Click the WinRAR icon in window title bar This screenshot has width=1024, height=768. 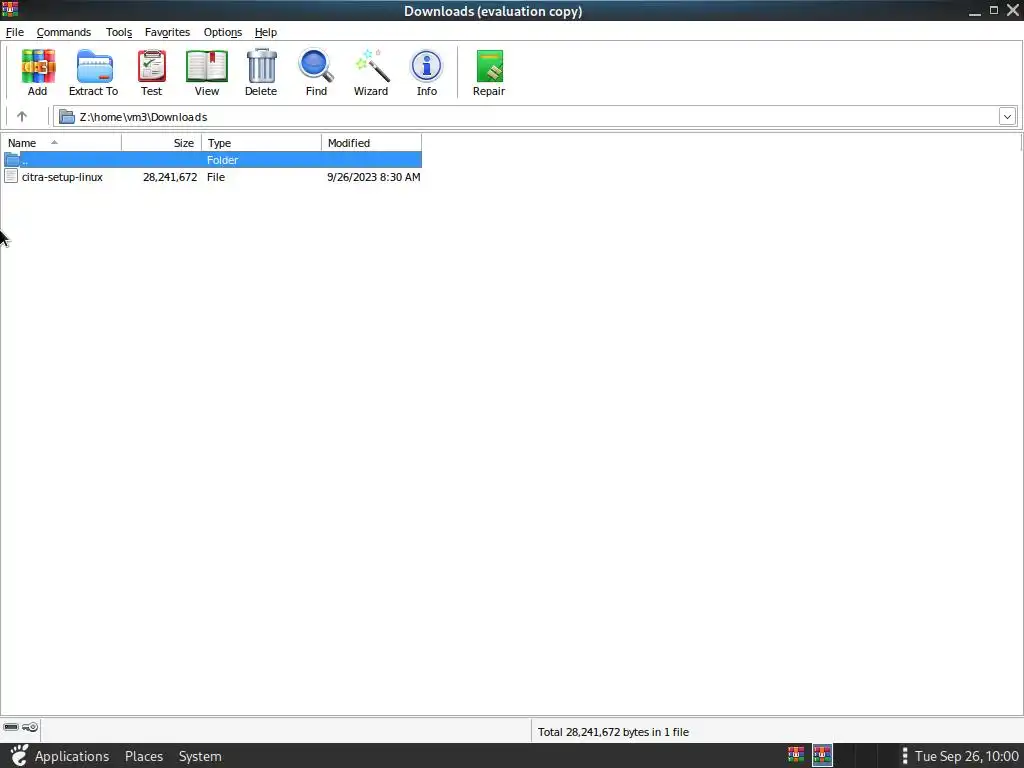coord(10,10)
